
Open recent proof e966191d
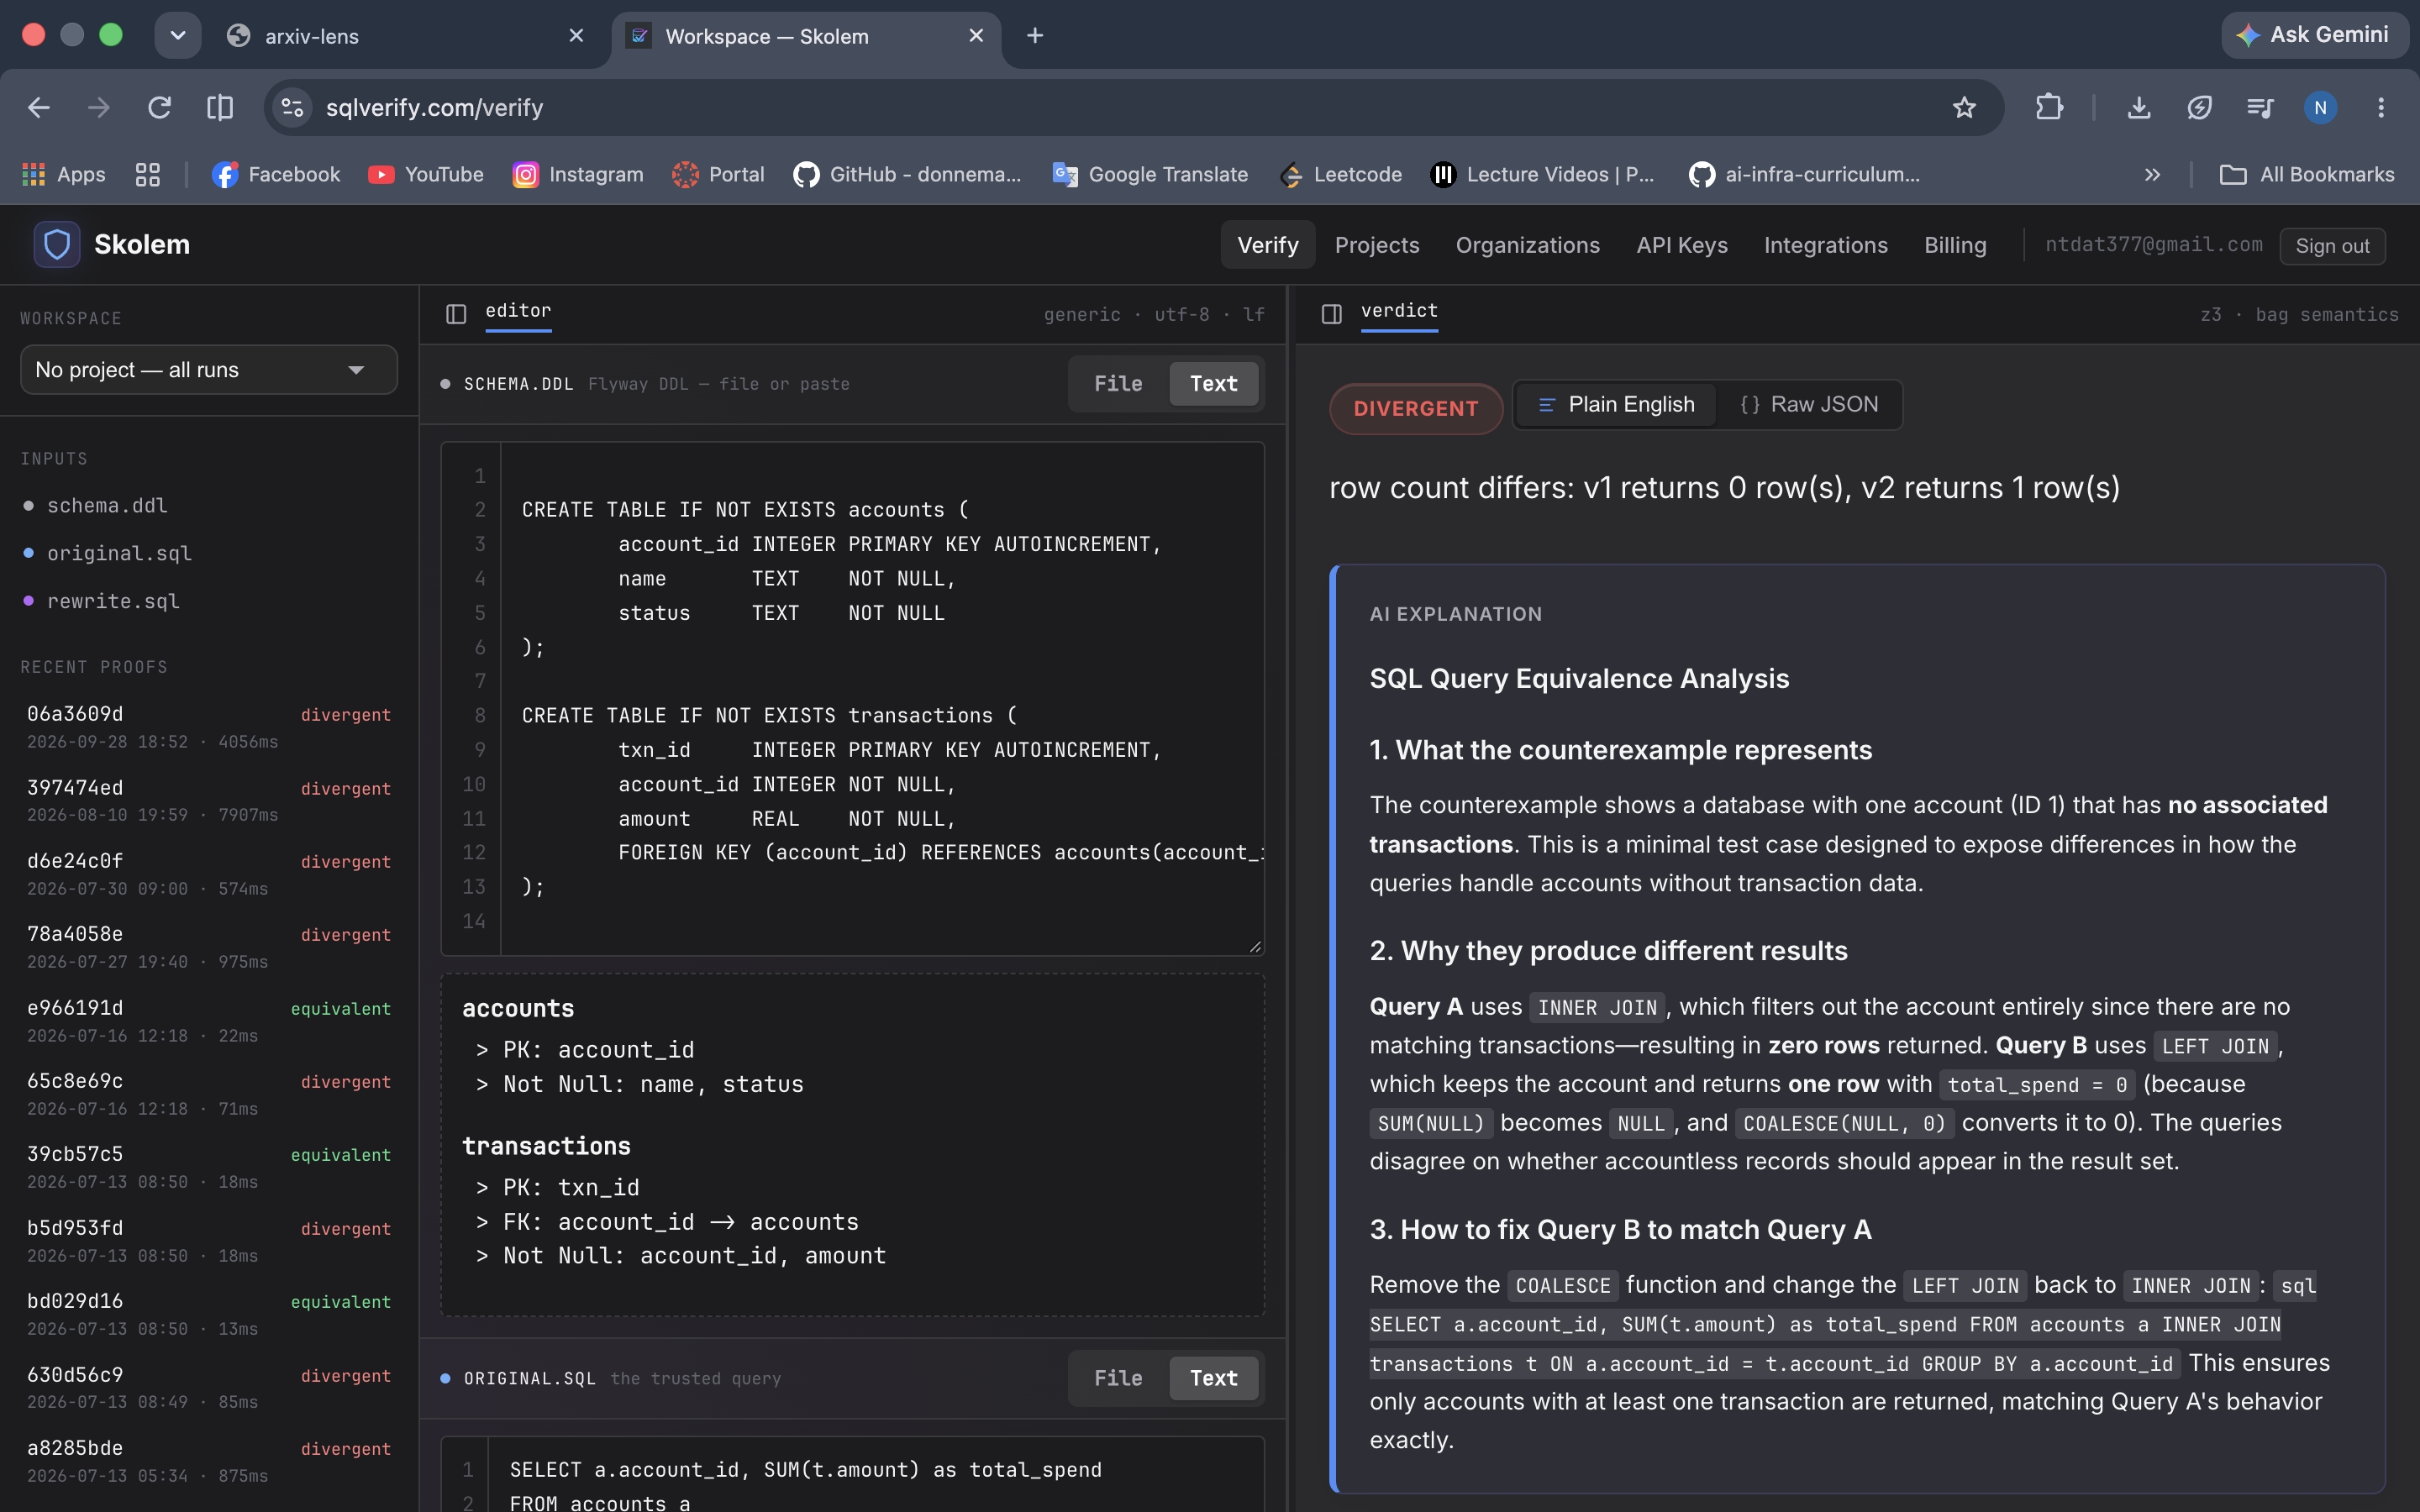[x=209, y=1021]
